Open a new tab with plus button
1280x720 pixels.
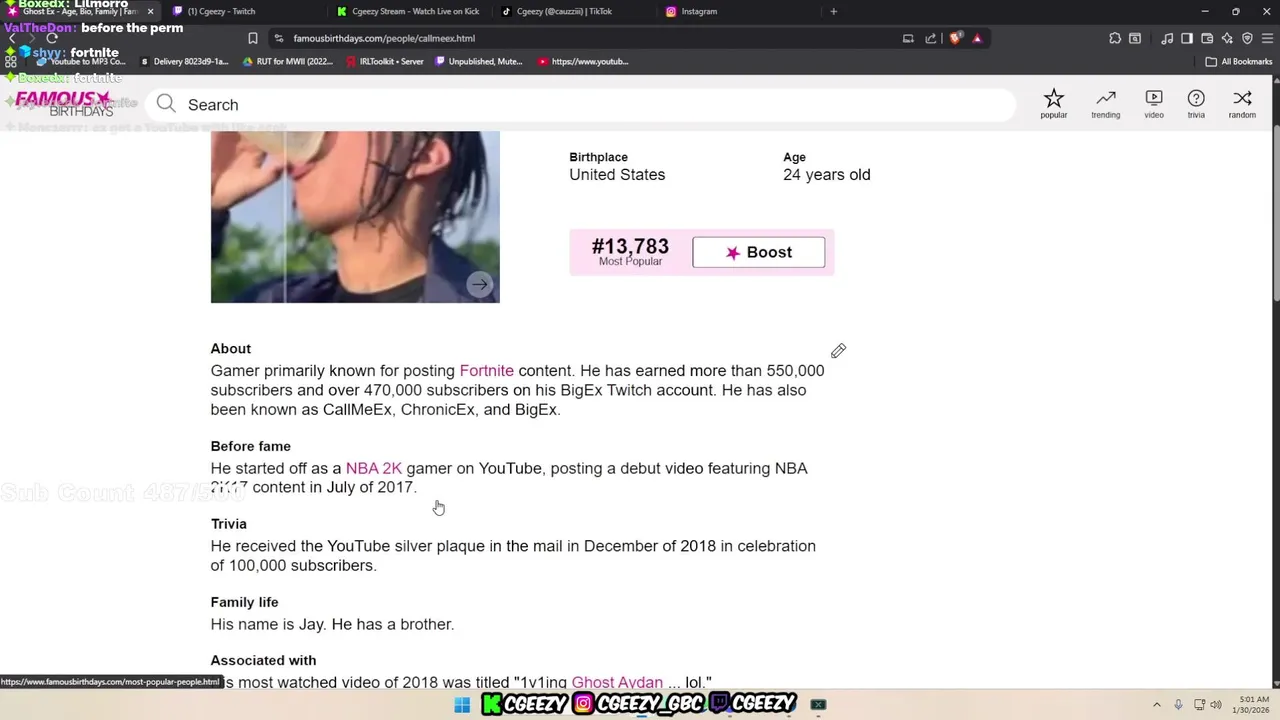coord(834,12)
